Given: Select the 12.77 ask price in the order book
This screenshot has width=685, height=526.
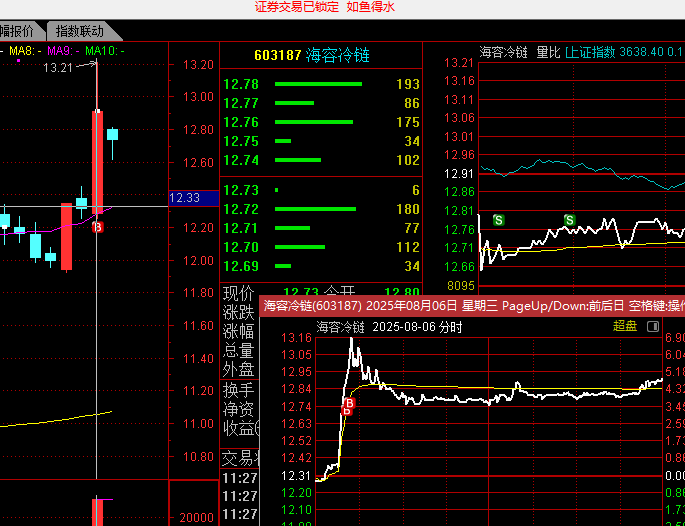Looking at the screenshot, I should 241,103.
